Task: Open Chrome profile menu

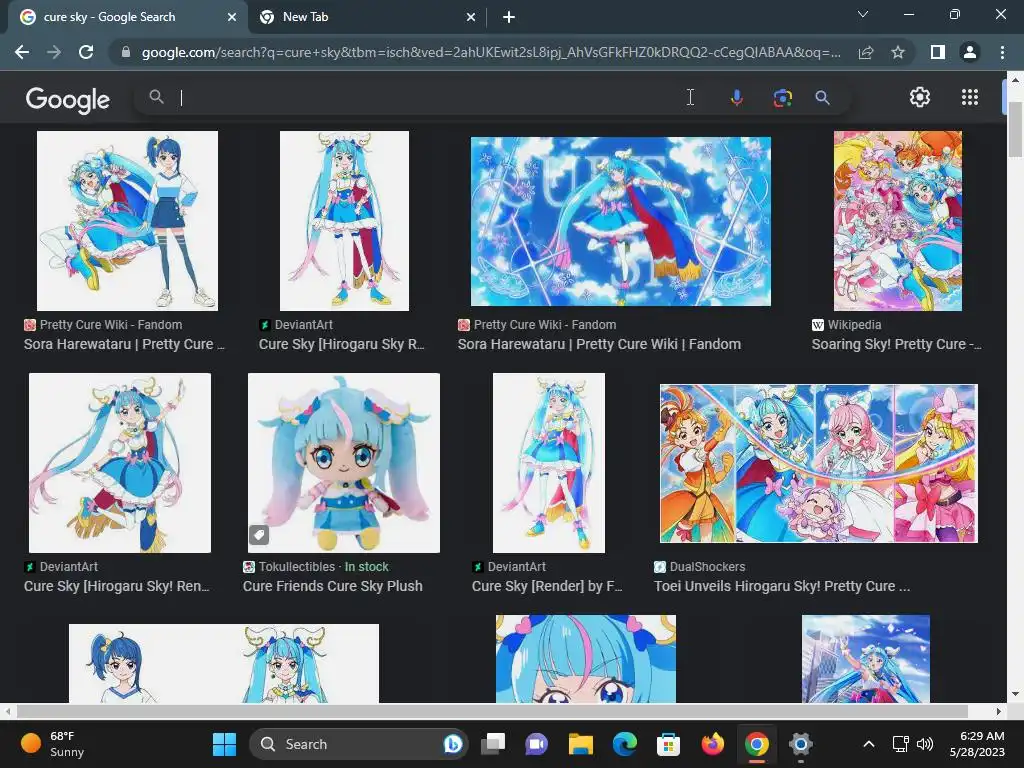Action: pos(970,52)
